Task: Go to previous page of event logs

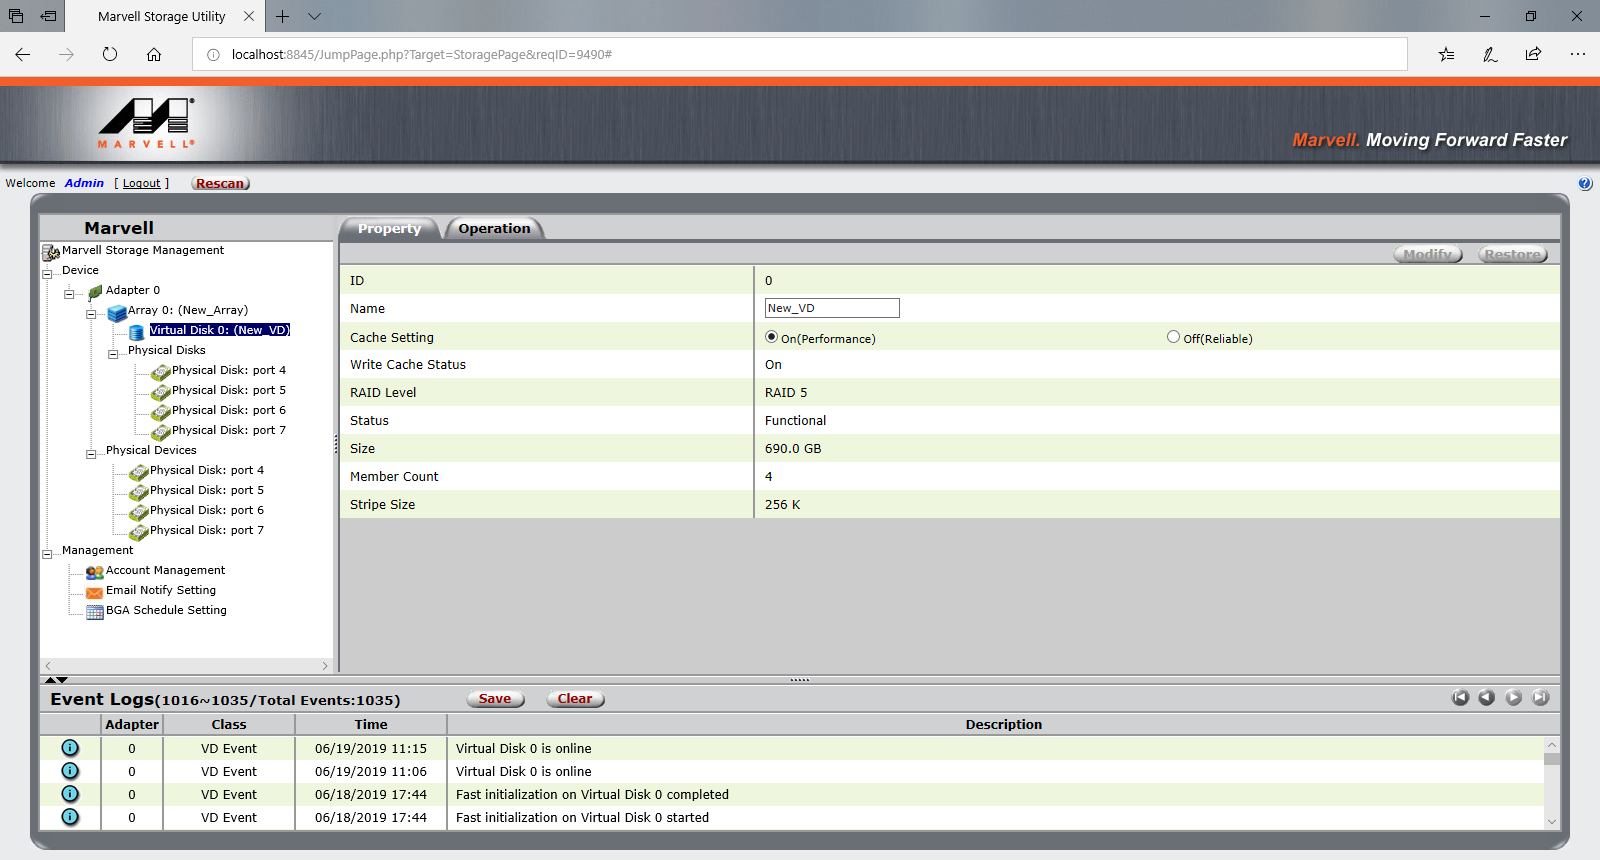Action: coord(1487,698)
